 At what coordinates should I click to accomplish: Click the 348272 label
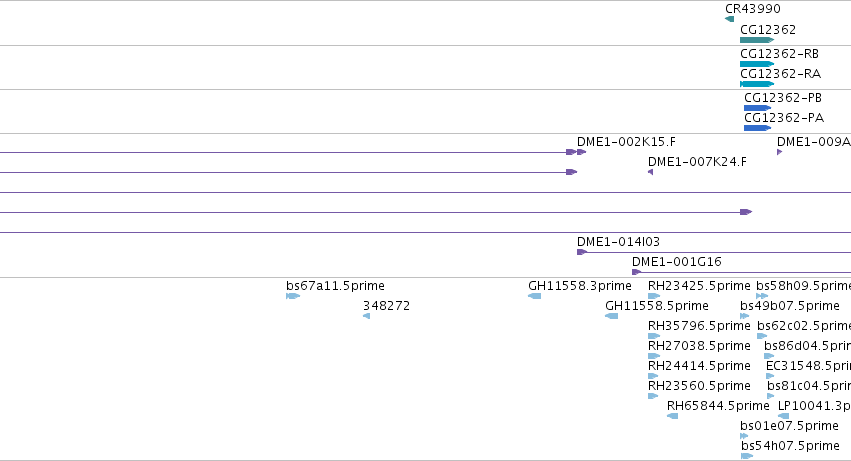(x=386, y=306)
